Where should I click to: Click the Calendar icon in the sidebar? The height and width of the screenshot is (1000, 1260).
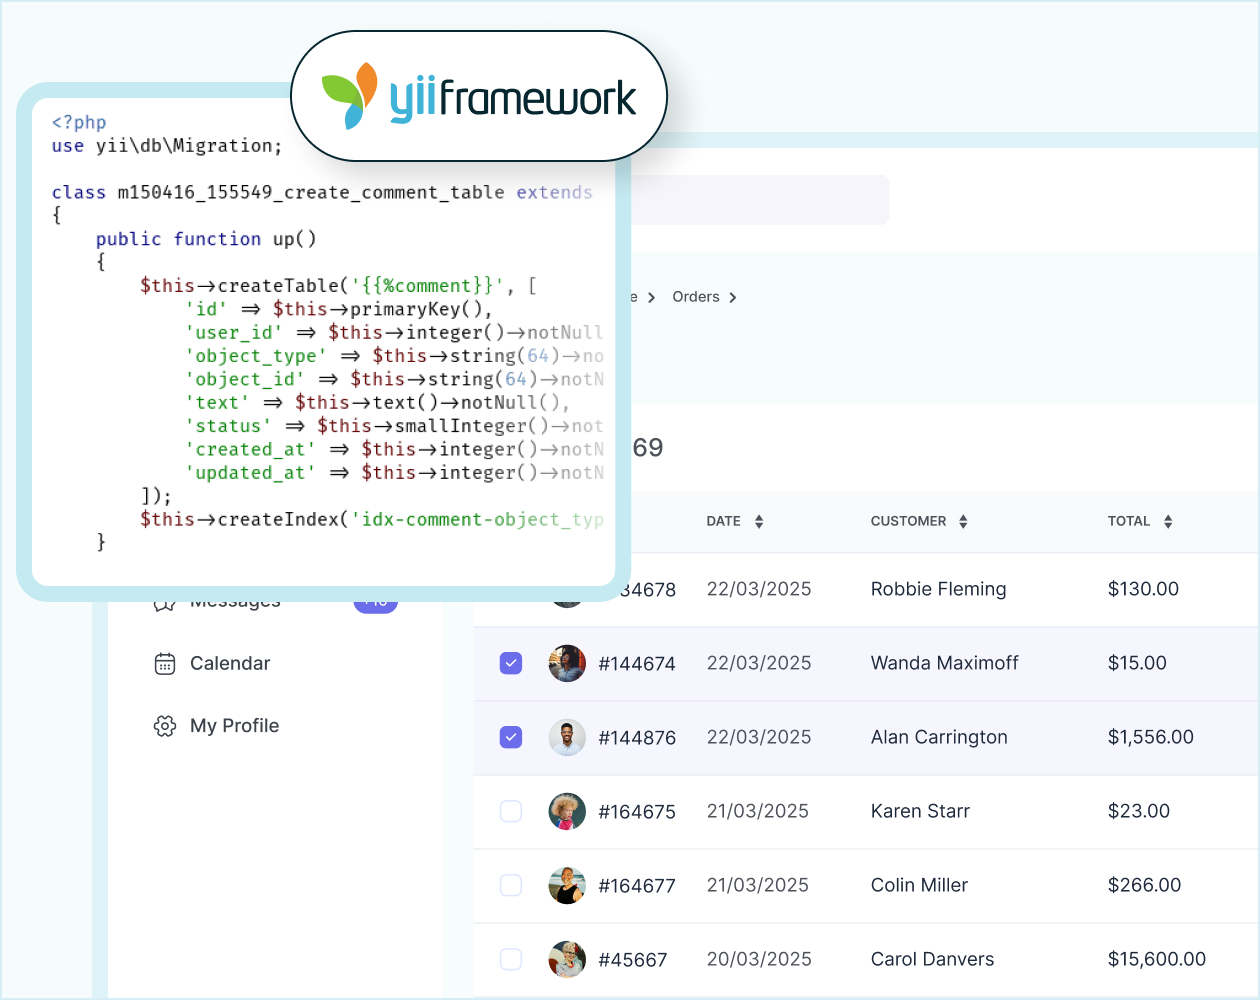(x=165, y=664)
